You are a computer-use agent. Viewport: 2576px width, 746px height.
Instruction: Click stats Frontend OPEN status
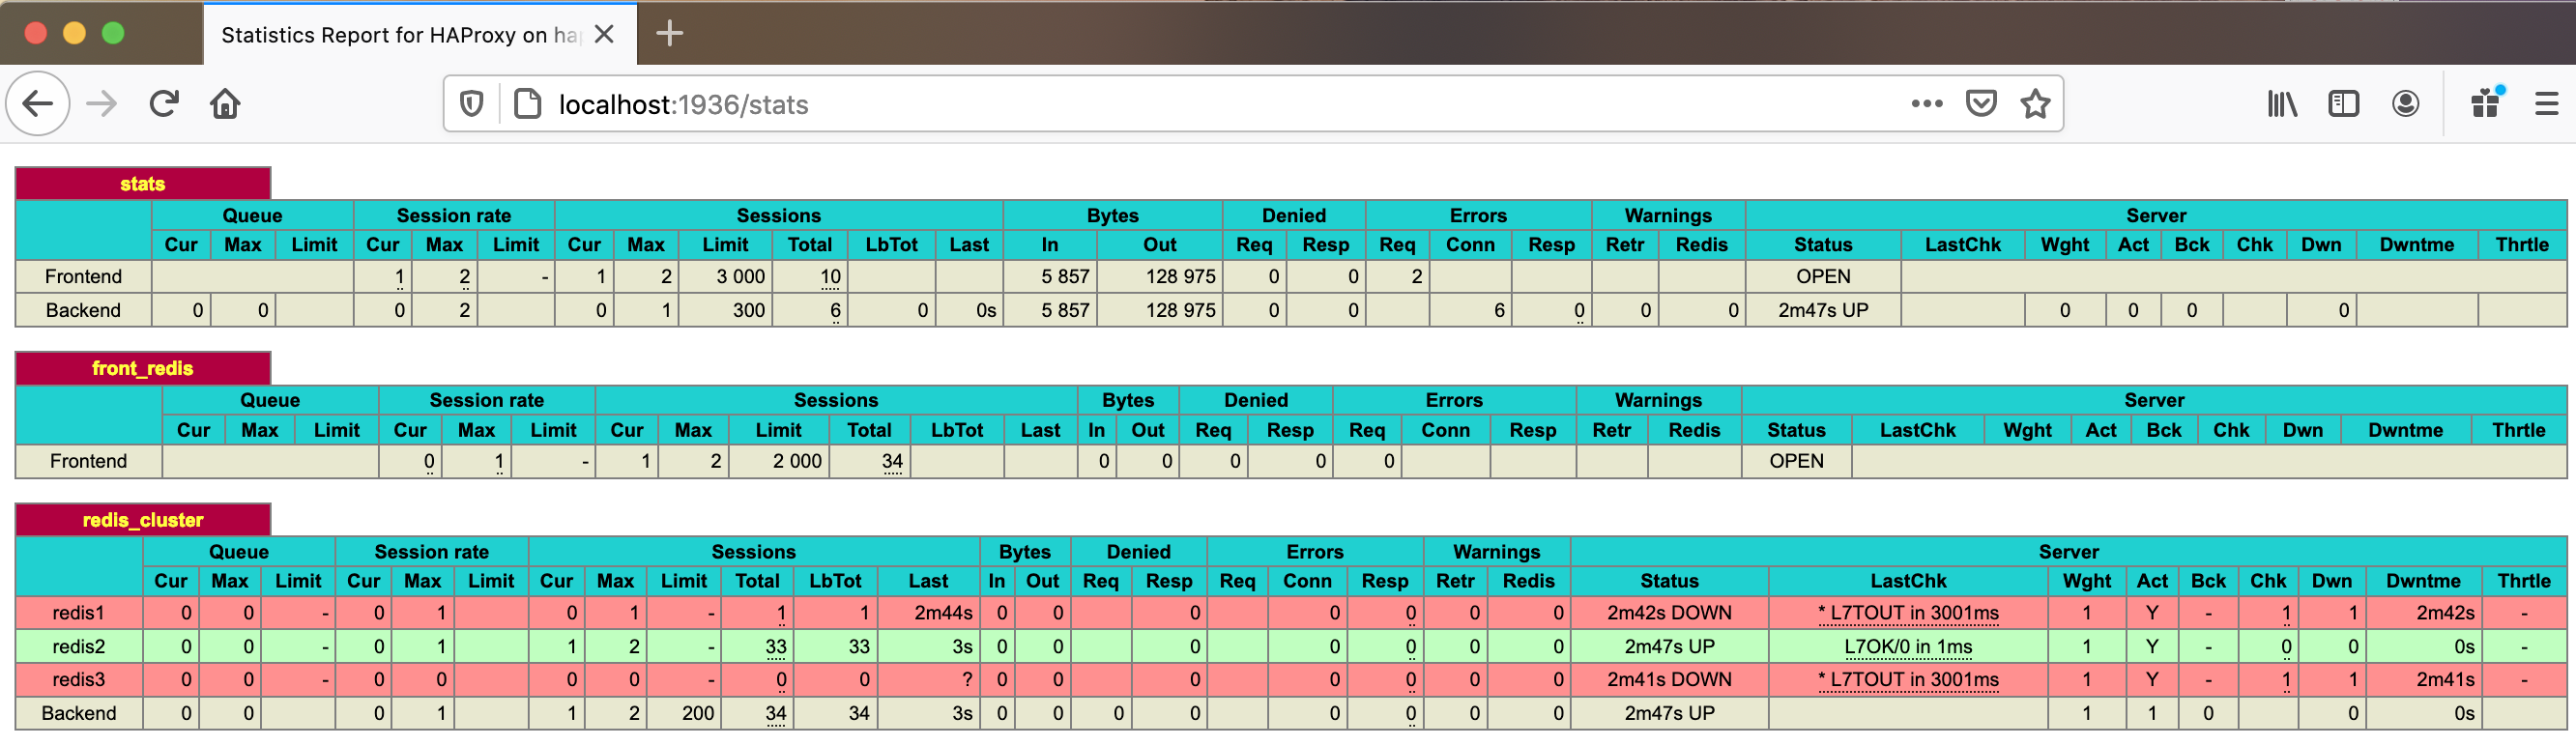click(1823, 277)
